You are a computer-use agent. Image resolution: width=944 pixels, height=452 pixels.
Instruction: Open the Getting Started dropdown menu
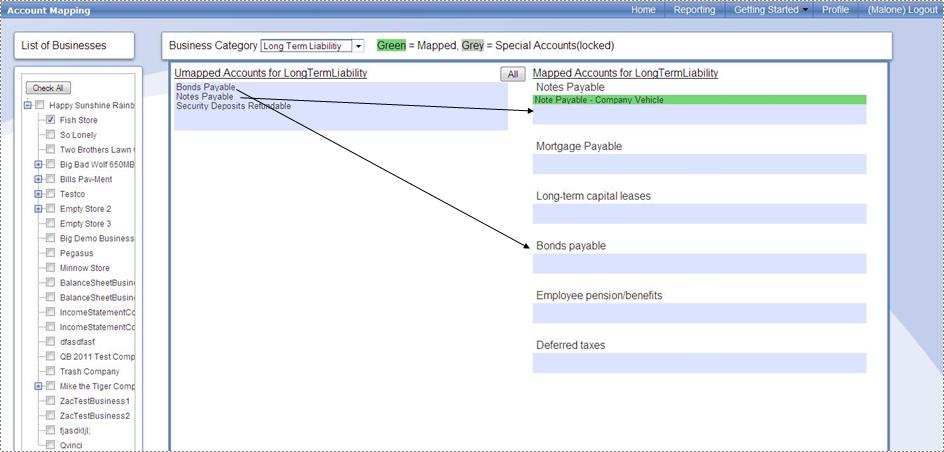[x=771, y=10]
